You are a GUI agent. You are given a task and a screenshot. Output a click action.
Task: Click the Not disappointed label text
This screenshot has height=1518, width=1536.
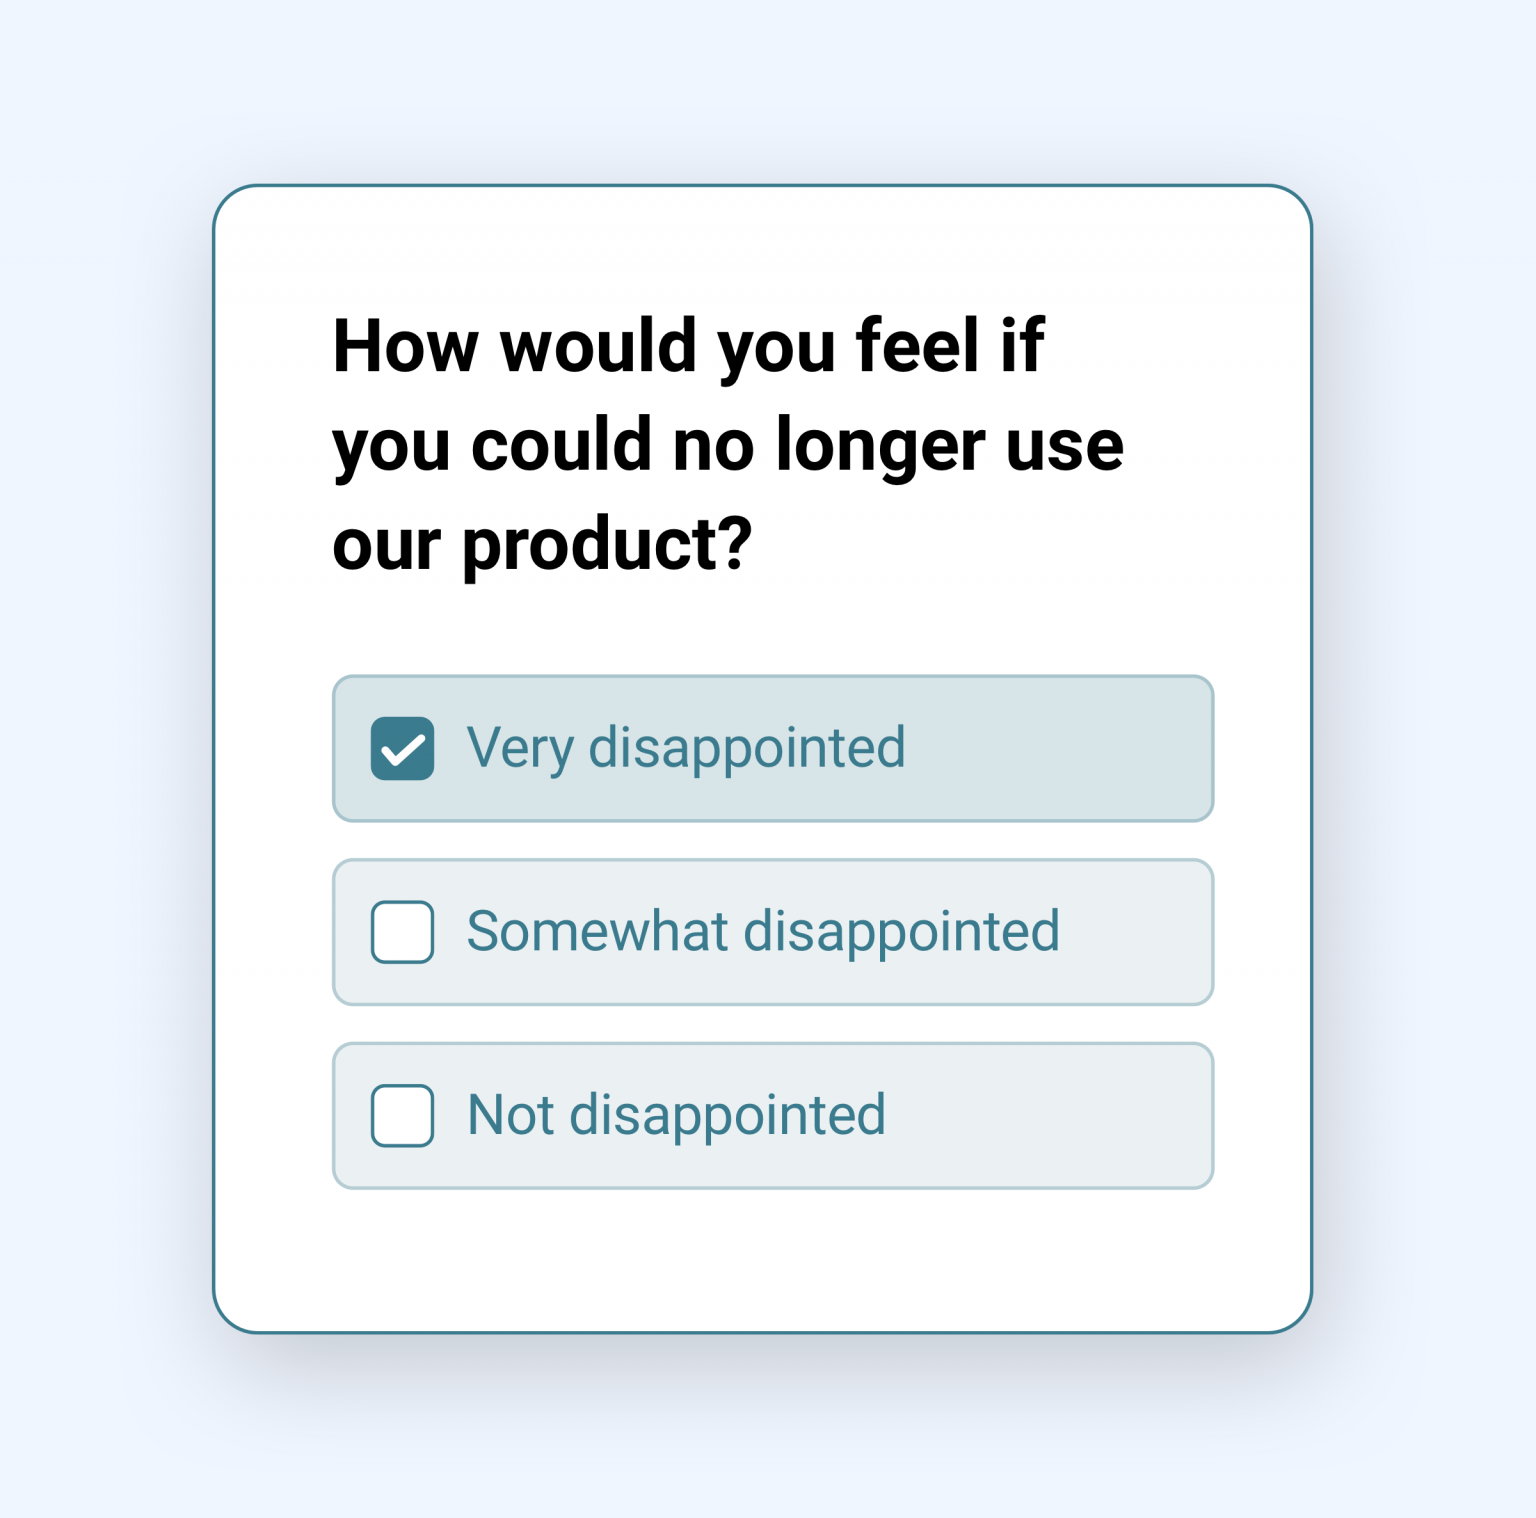pyautogui.click(x=676, y=1115)
